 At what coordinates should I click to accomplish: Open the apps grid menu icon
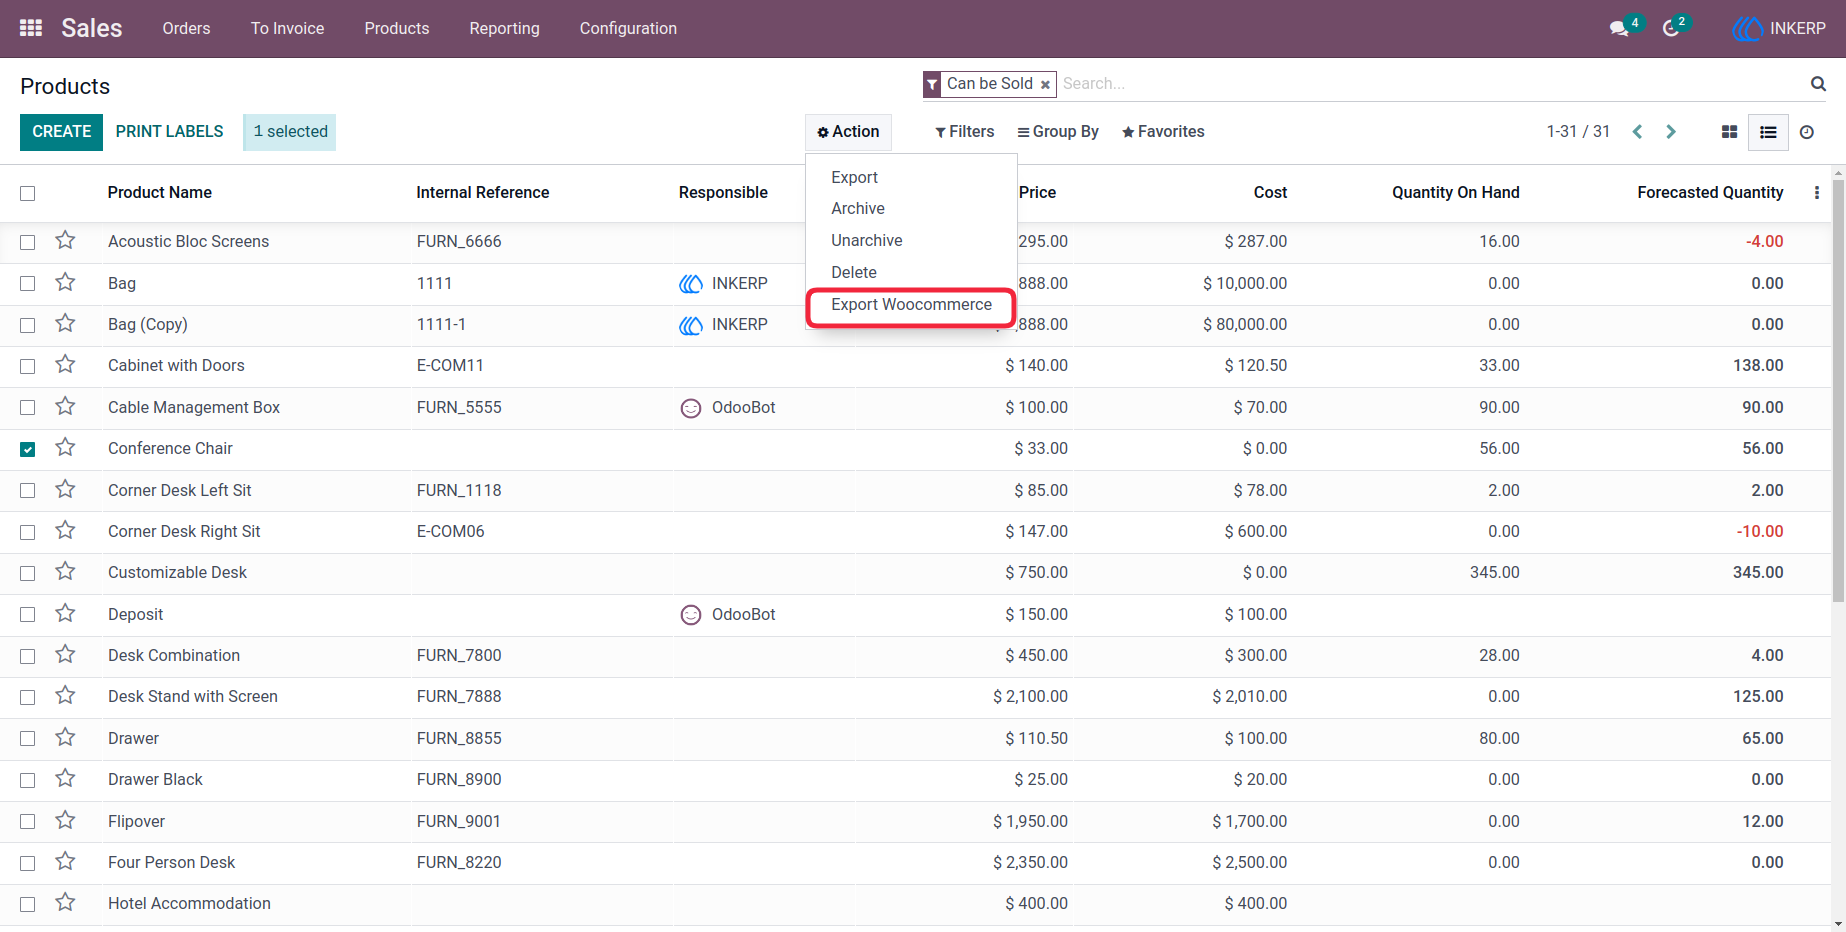pyautogui.click(x=31, y=28)
